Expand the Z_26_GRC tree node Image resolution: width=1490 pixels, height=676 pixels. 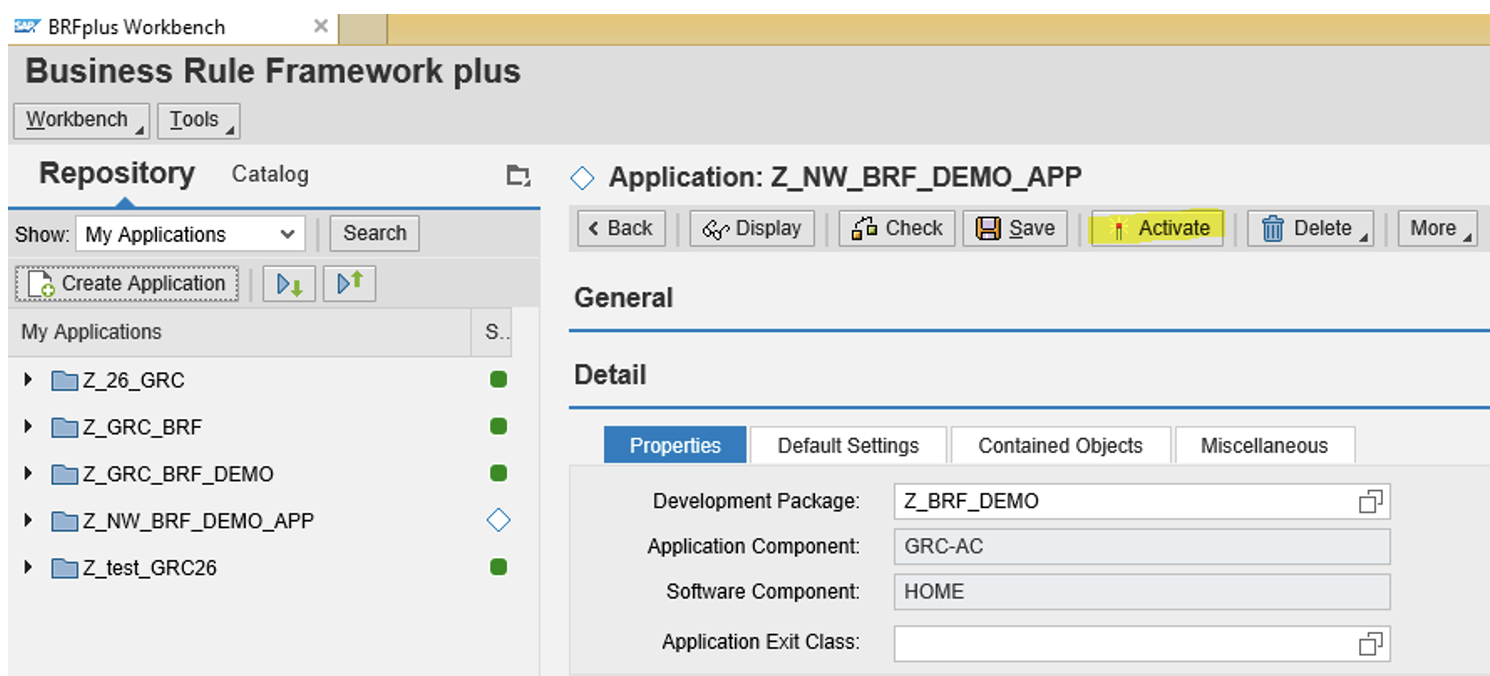click(x=29, y=380)
